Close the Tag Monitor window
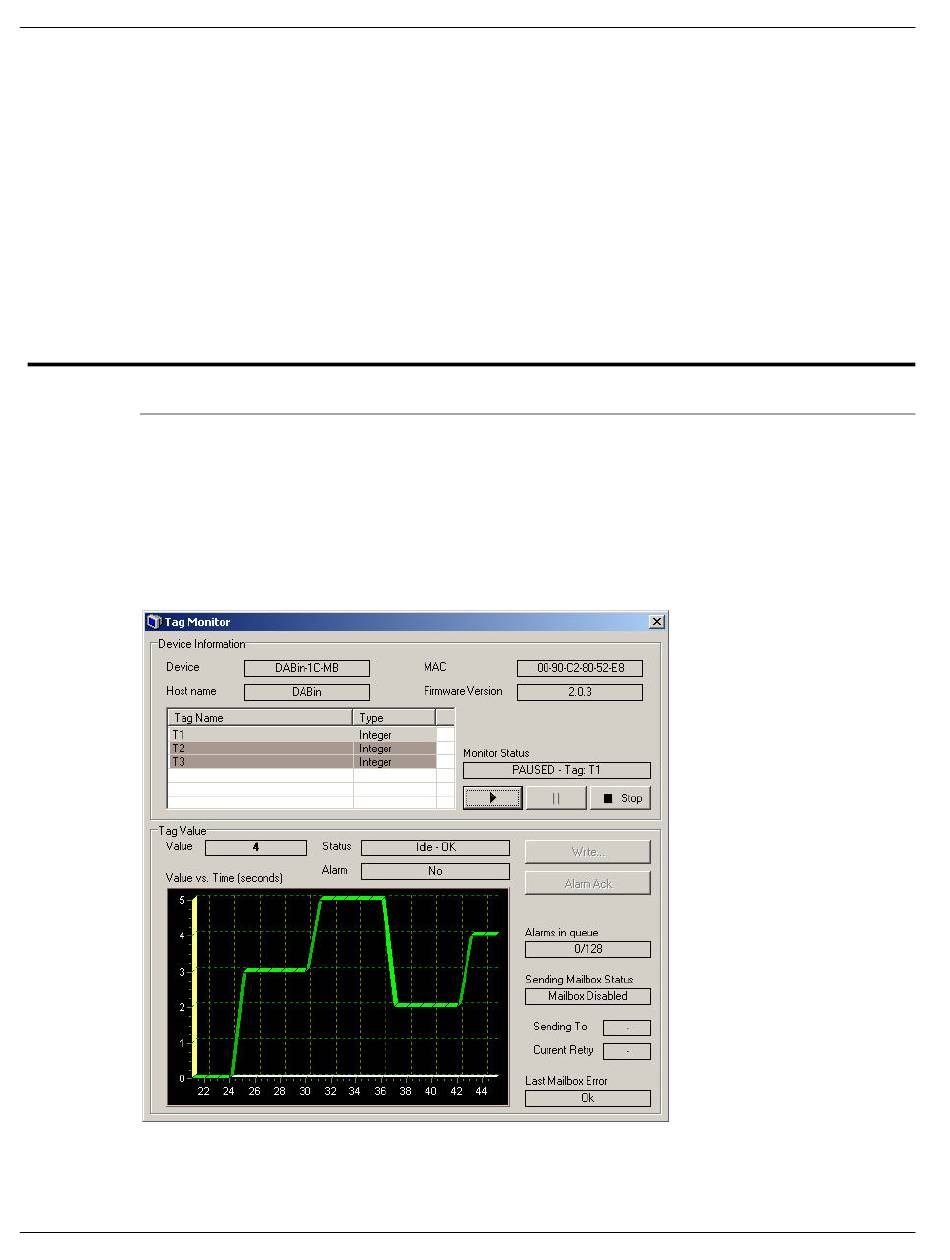Screen dimensions: 950x1260 (657, 622)
